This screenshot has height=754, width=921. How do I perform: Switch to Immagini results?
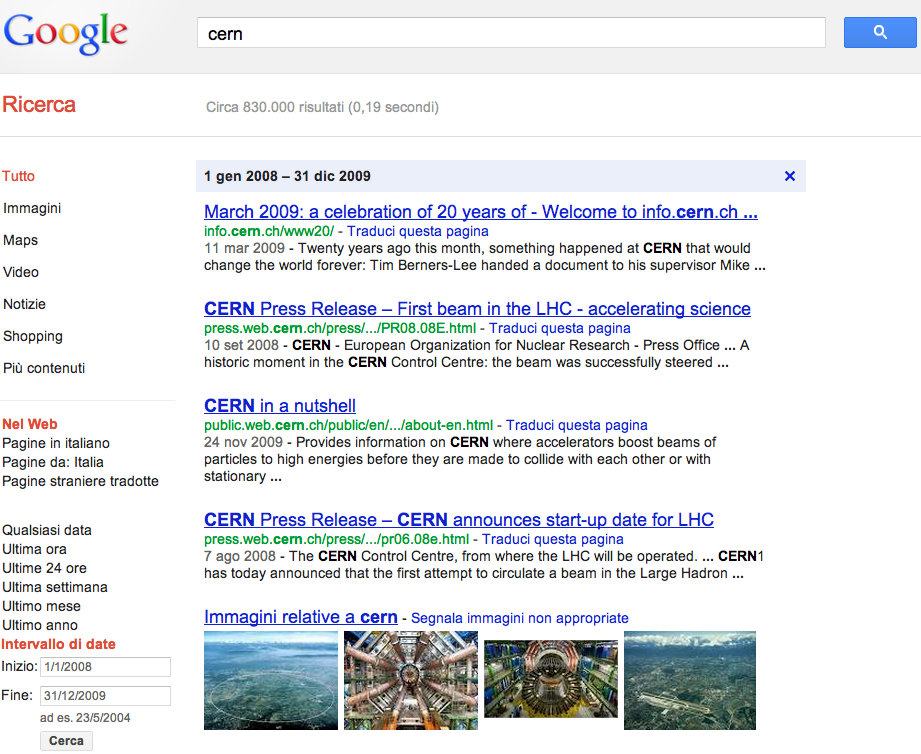click(x=32, y=208)
